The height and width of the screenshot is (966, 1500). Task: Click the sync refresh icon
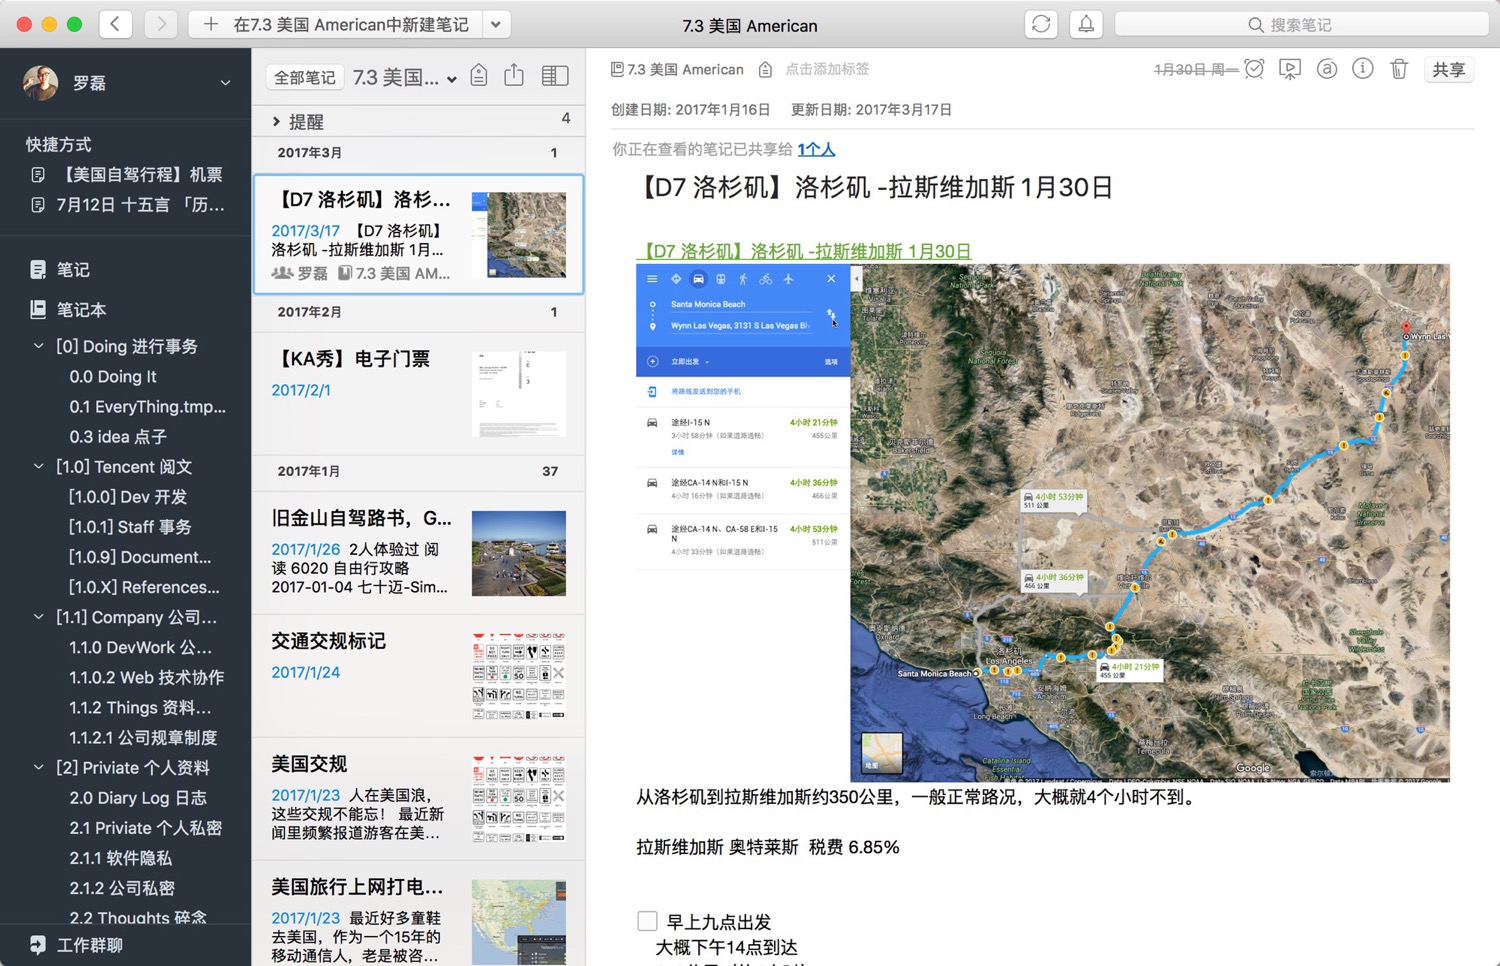[1040, 25]
